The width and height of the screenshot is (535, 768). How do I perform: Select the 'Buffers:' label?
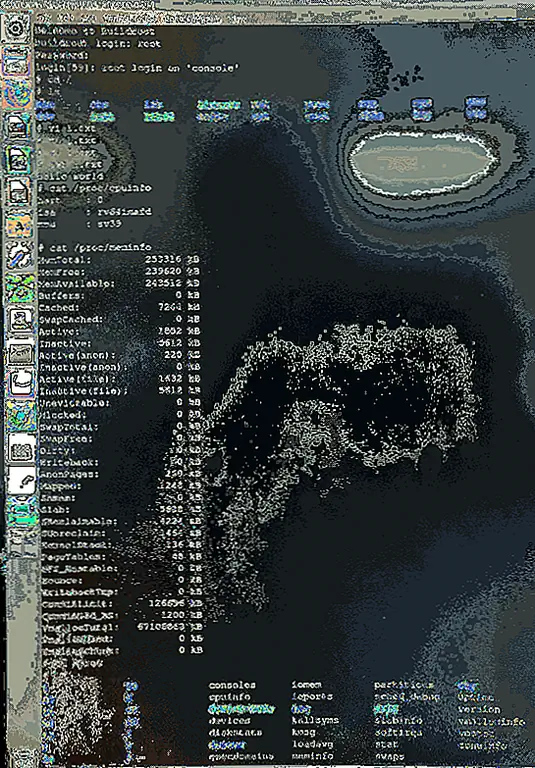point(62,295)
